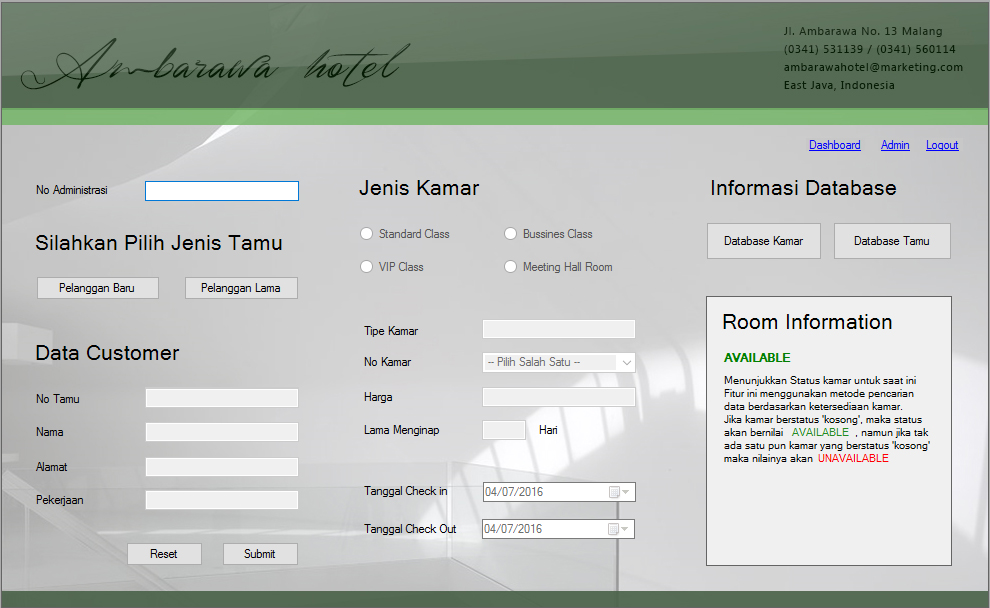The width and height of the screenshot is (990, 608).
Task: Open the Tanggal Check Out date dropdown arrow
Action: pyautogui.click(x=627, y=529)
